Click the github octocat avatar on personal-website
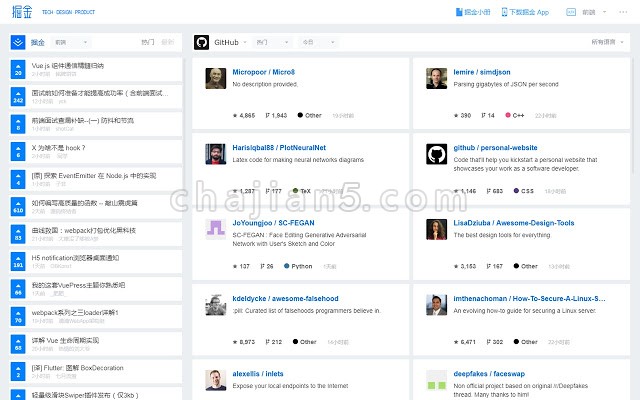Viewport: 640px width, 400px height. [x=436, y=154]
